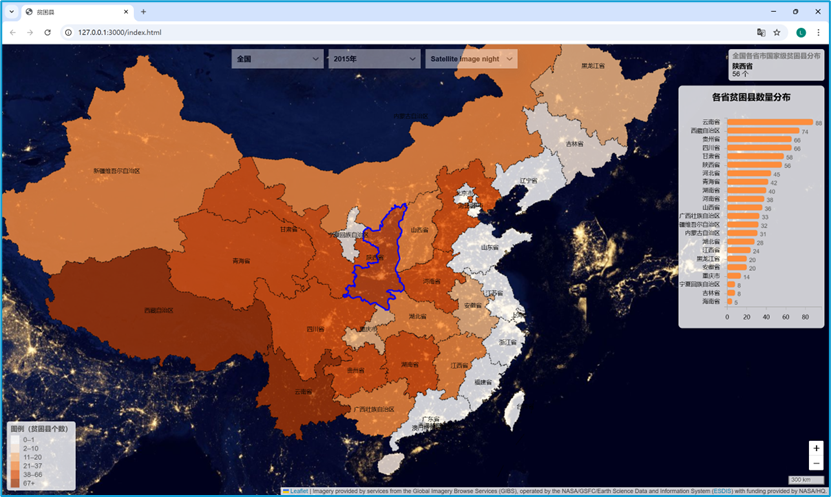
Task: Click the 各省贫困县数量分布 chart title
Action: pyautogui.click(x=751, y=97)
